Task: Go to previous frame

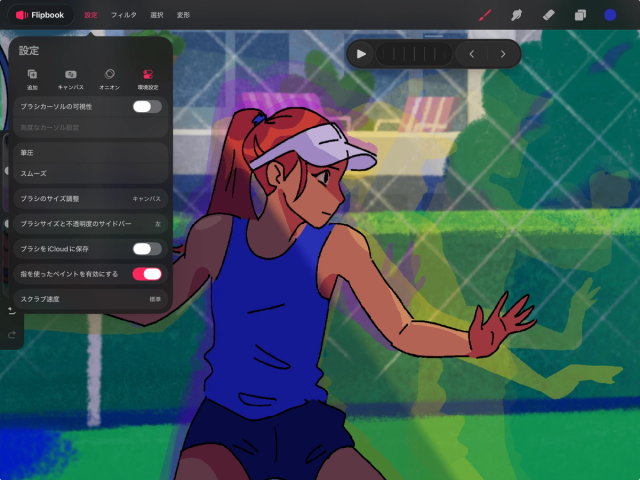Action: pos(471,54)
